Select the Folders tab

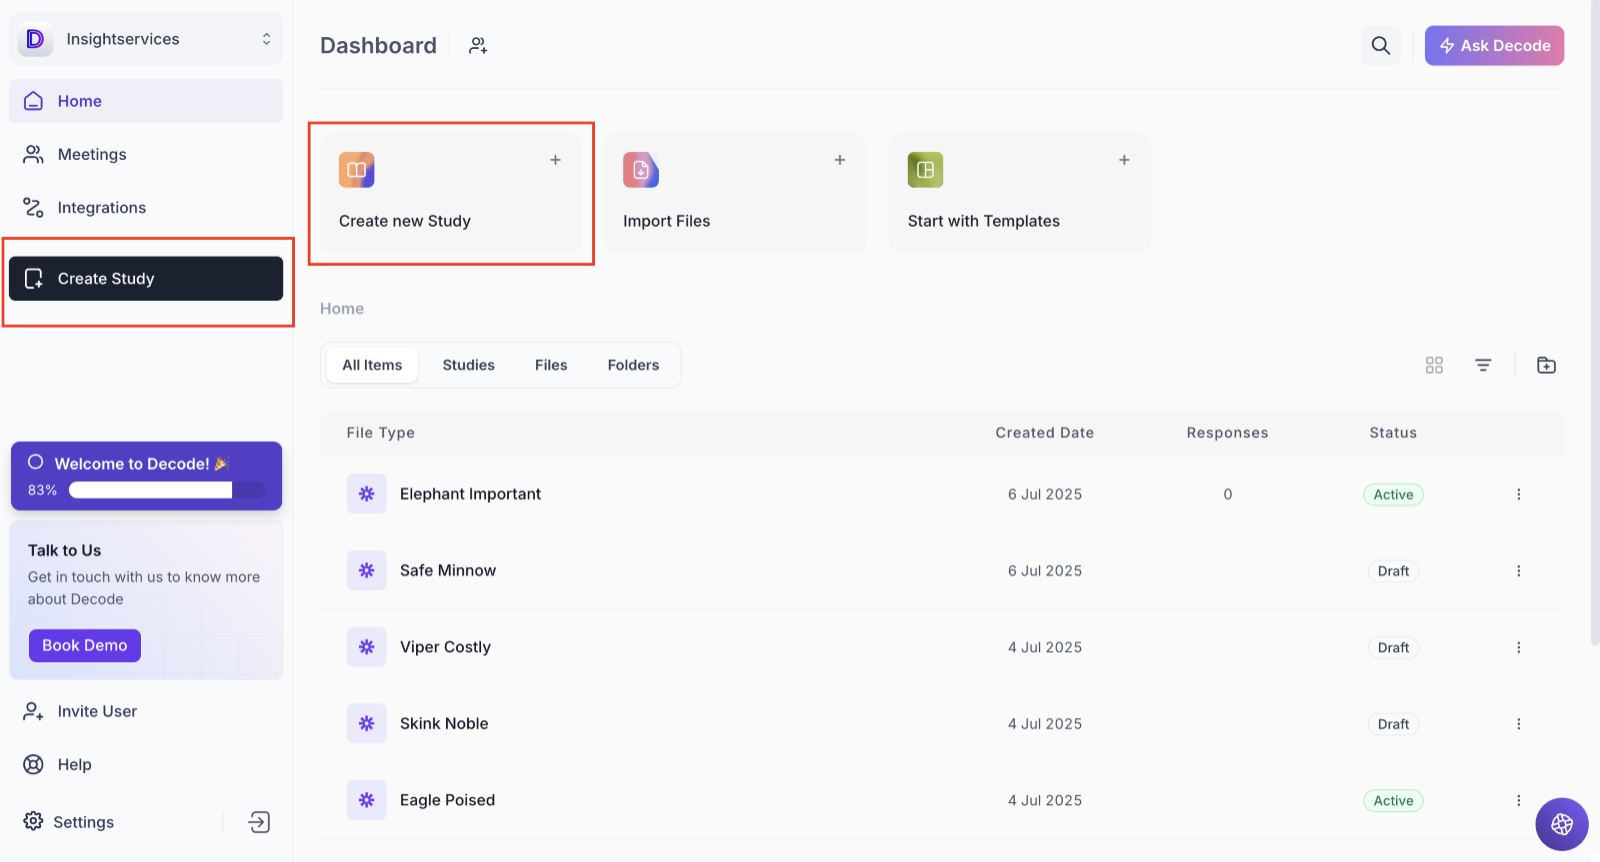(x=633, y=365)
